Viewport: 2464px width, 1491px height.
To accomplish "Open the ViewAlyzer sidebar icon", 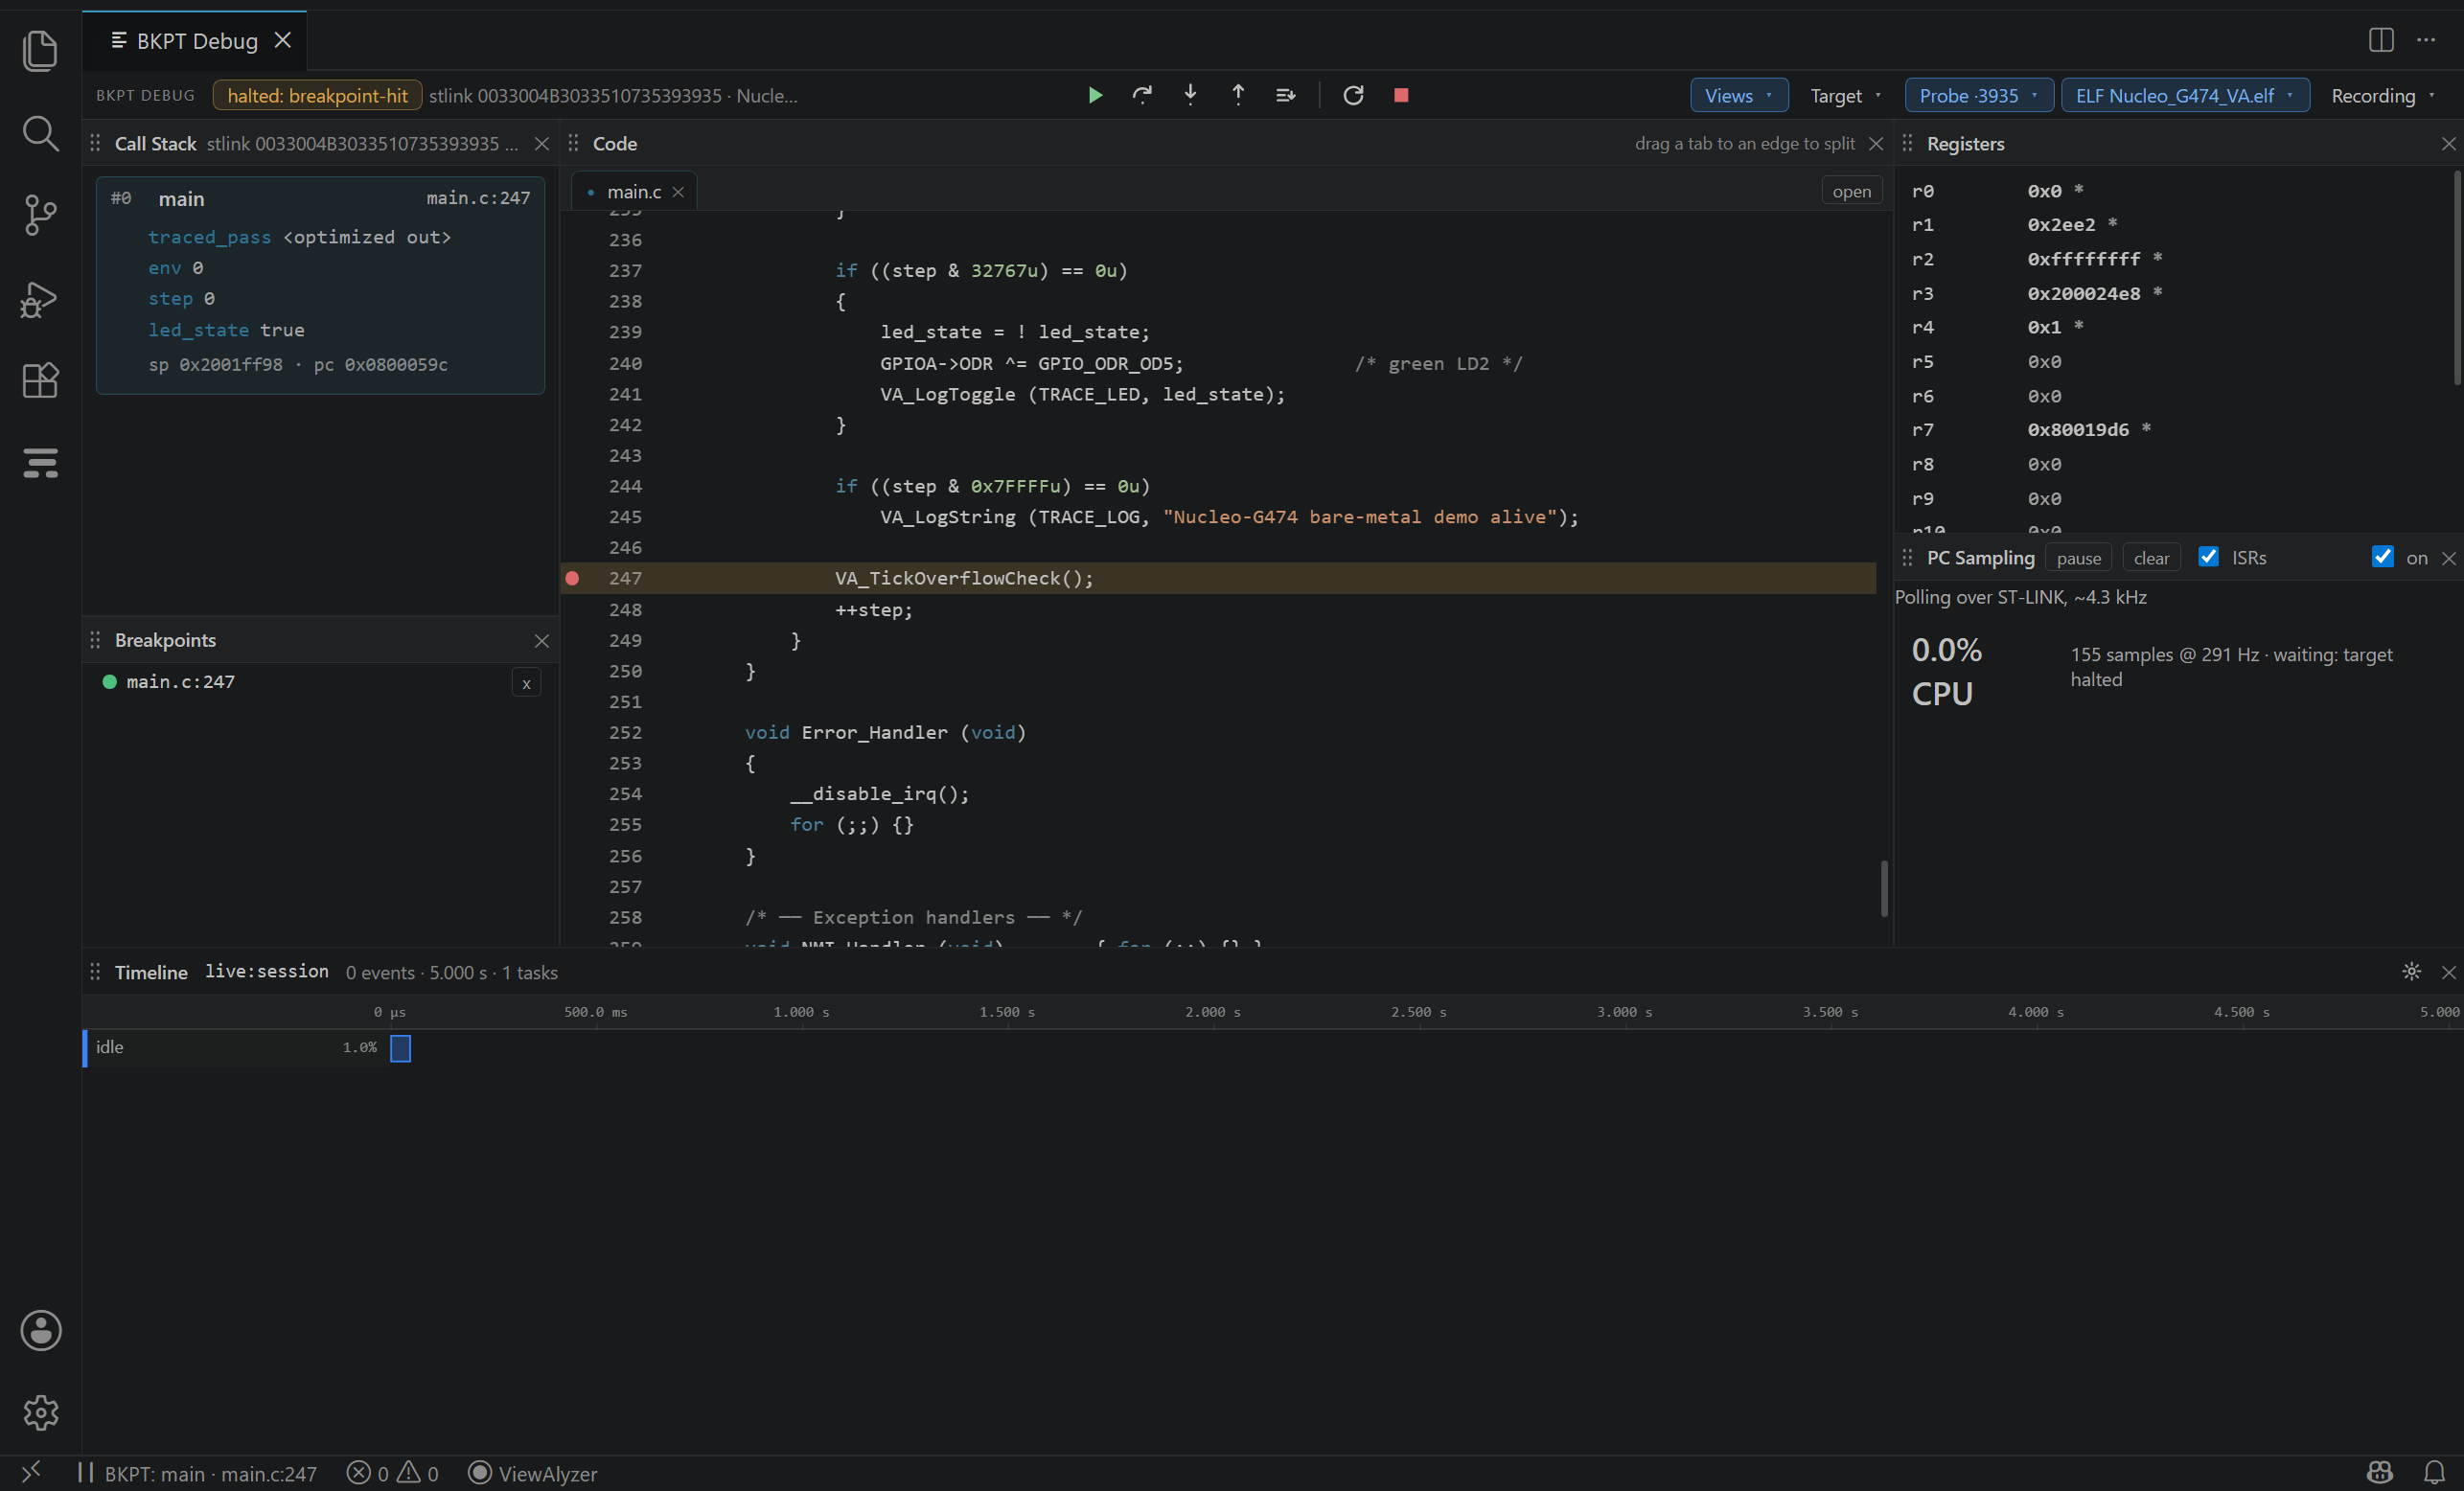I will (40, 462).
